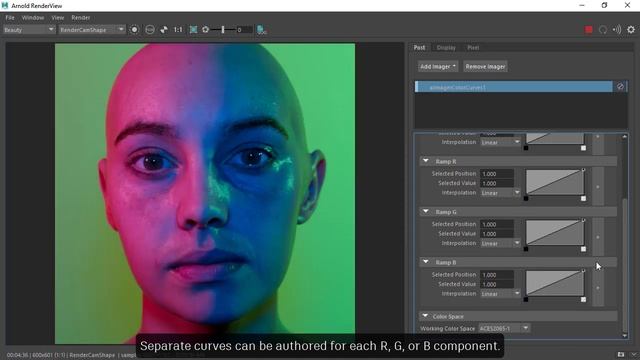Collapse the Ramp G section

pos(426,211)
